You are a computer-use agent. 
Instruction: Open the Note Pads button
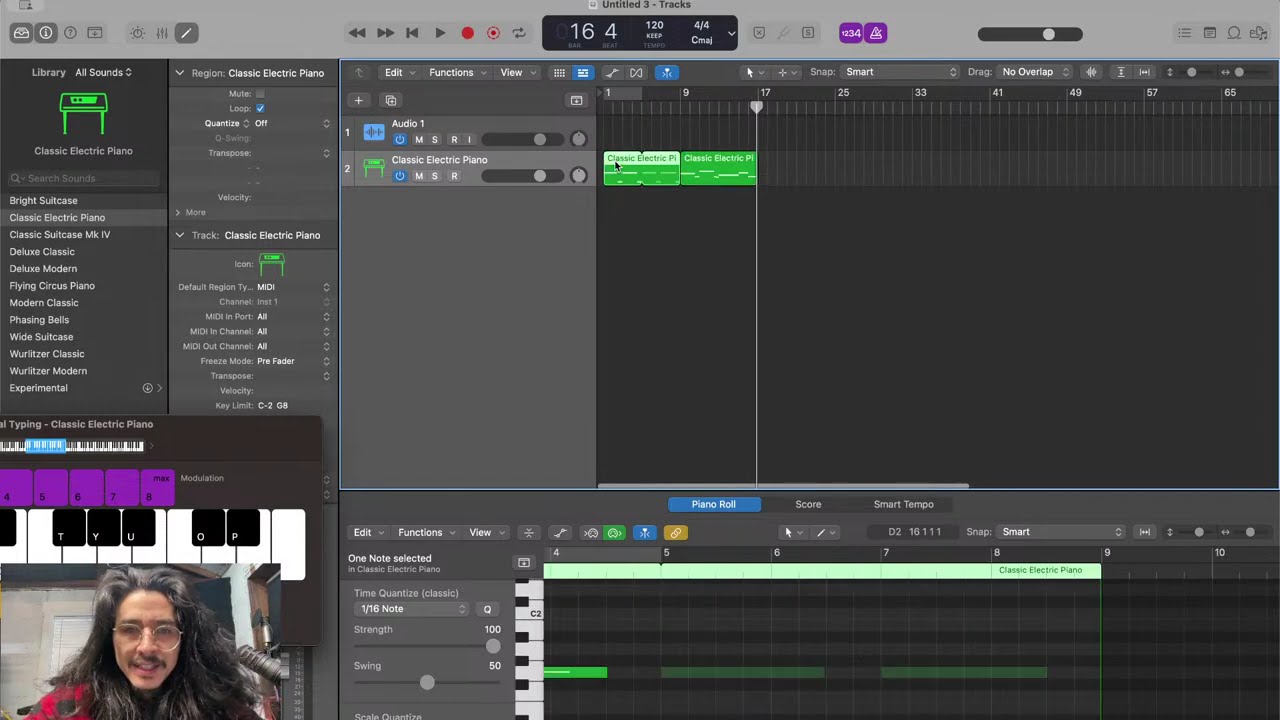[x=1210, y=33]
